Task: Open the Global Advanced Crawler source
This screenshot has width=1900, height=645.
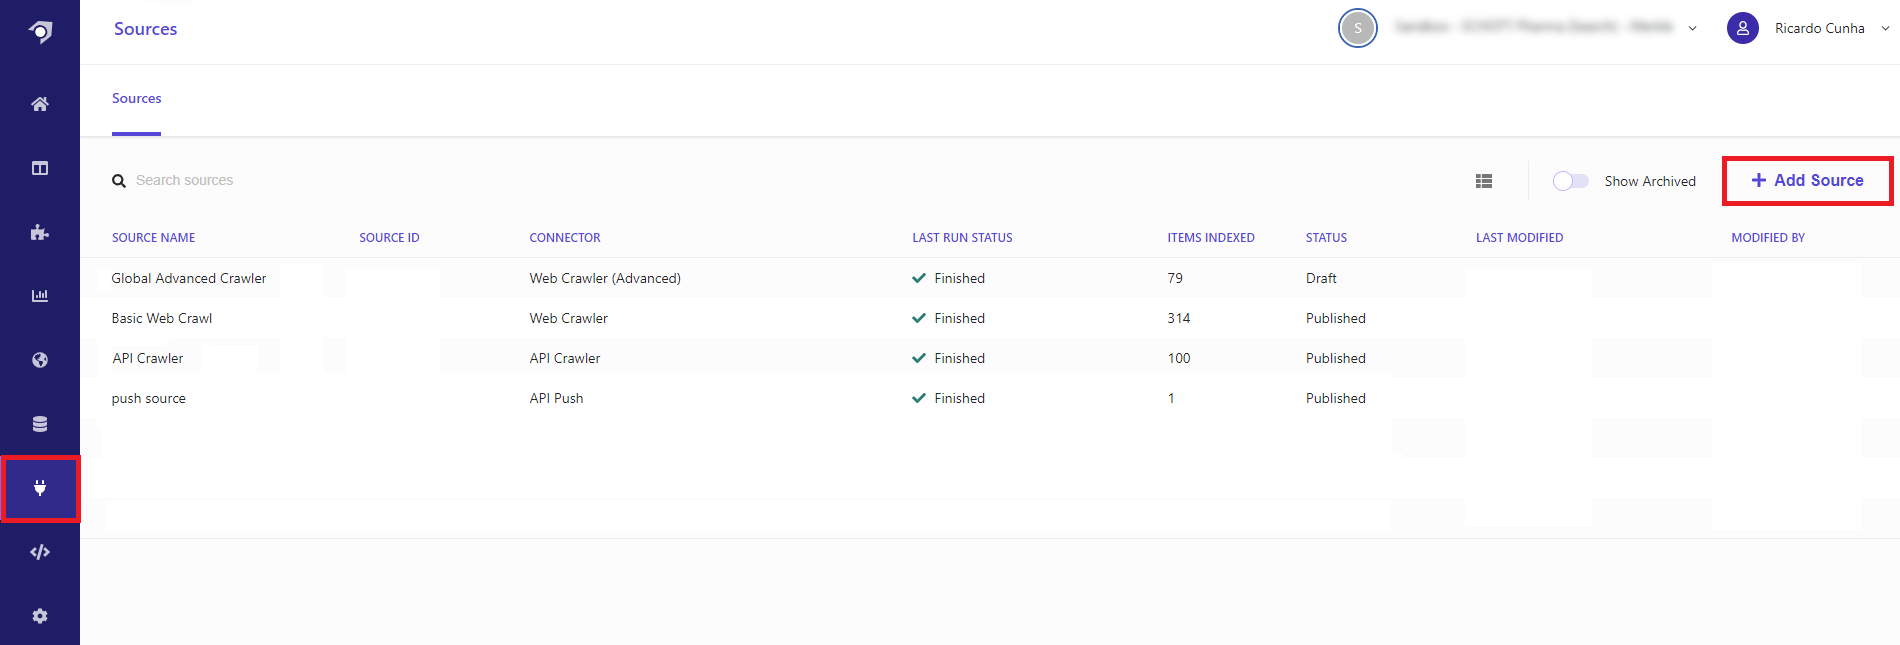Action: (x=189, y=278)
